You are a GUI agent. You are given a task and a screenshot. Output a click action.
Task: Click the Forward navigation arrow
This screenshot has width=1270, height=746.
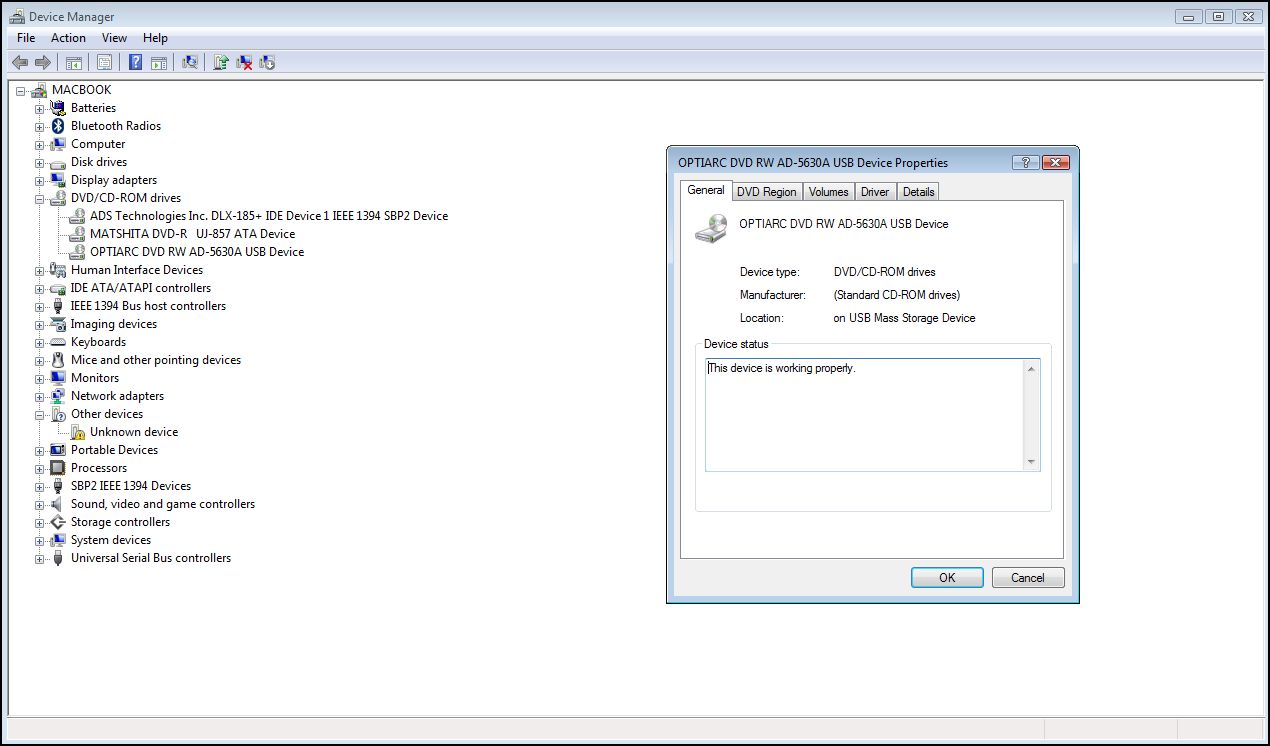point(42,62)
